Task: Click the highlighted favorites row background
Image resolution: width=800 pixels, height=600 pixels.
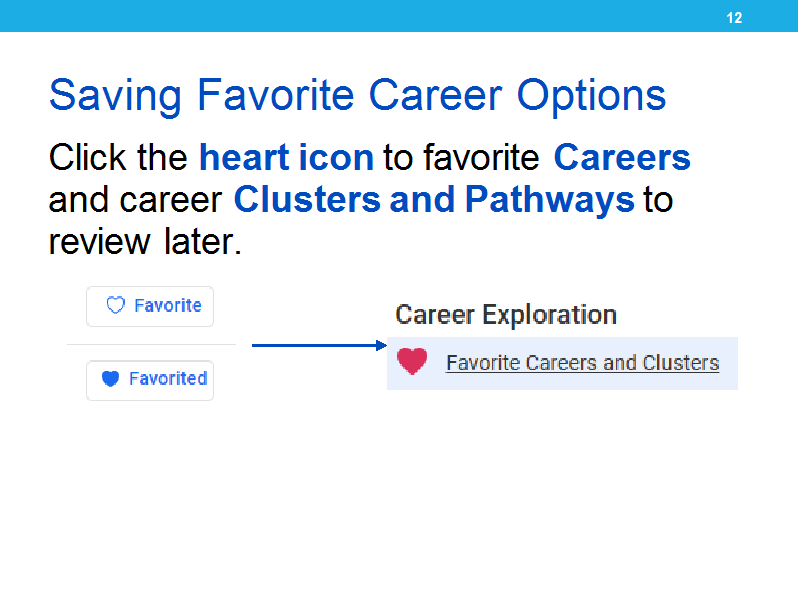Action: pos(562,363)
